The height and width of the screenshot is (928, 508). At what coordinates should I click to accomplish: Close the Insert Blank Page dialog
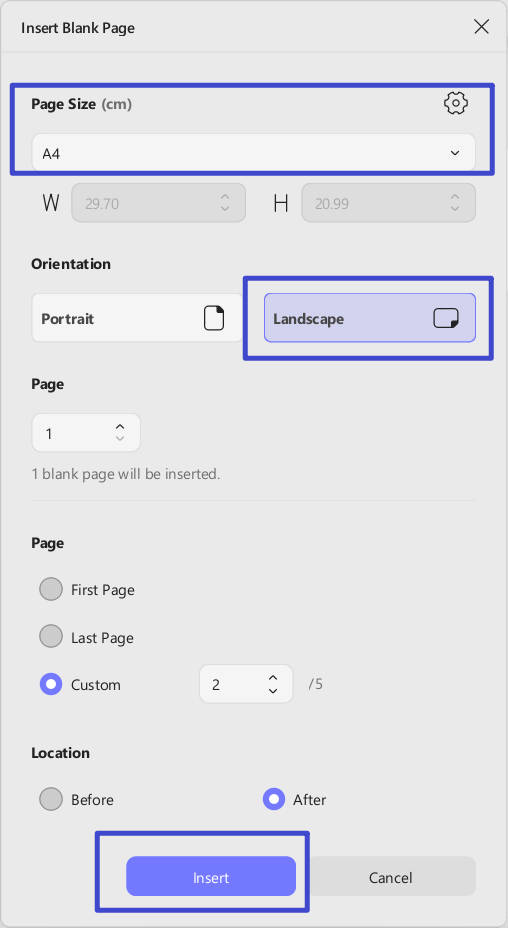(x=481, y=27)
